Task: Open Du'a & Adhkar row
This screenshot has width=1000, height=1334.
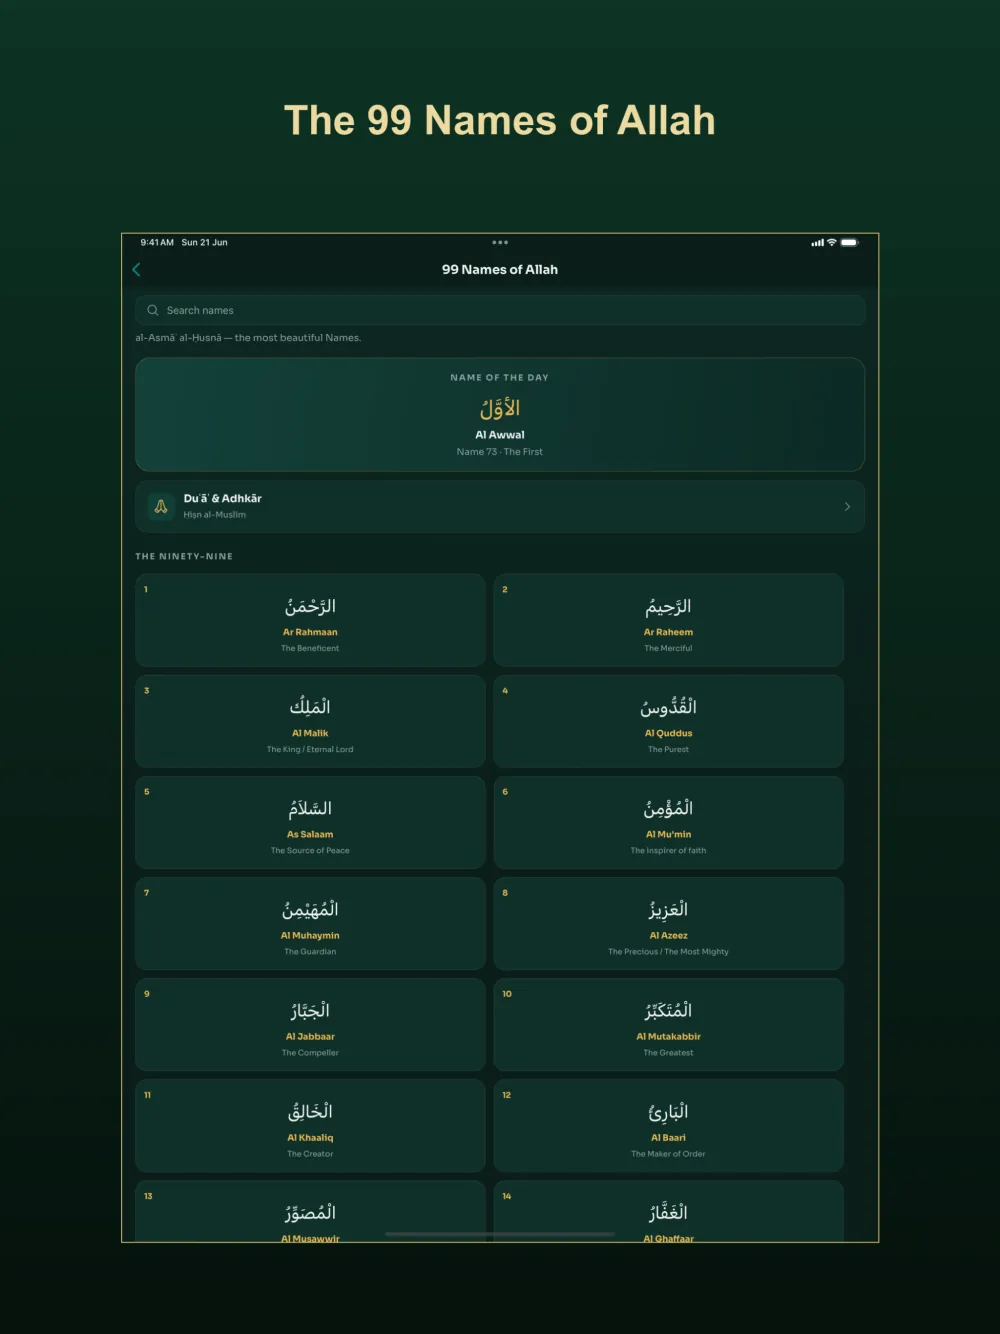Action: pyautogui.click(x=500, y=507)
